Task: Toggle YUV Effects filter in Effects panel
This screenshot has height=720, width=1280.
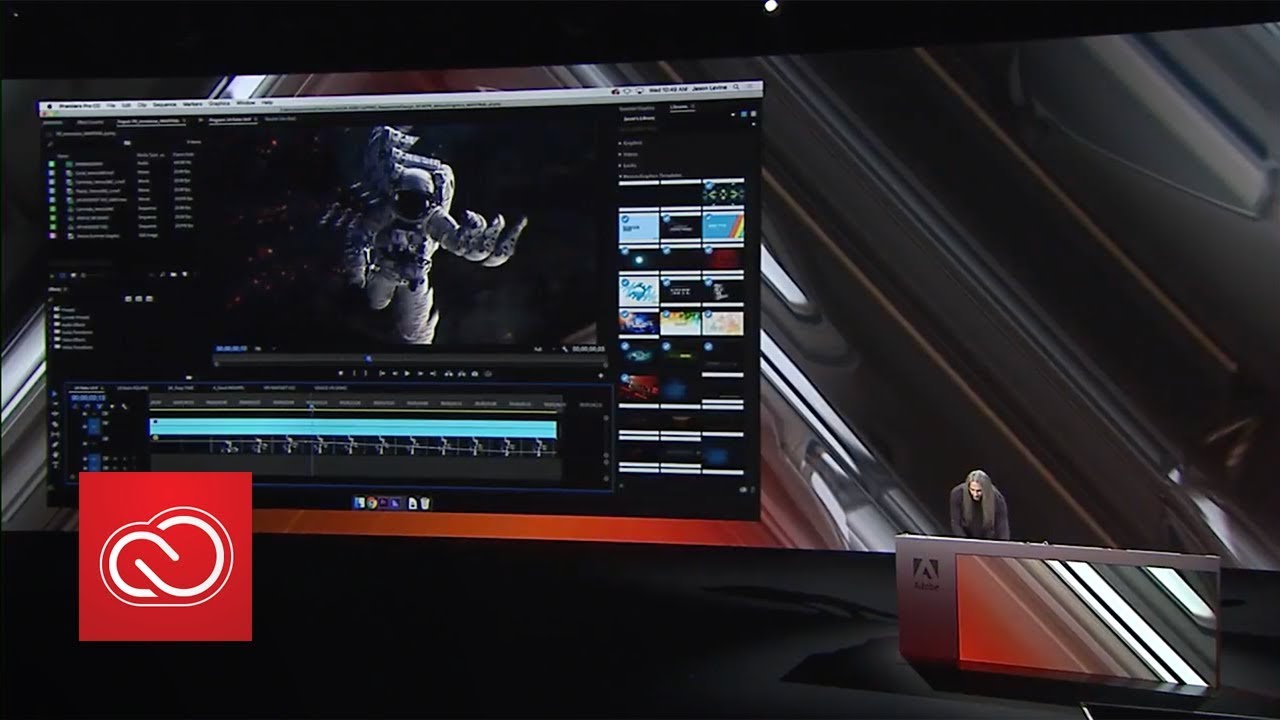Action: 149,299
